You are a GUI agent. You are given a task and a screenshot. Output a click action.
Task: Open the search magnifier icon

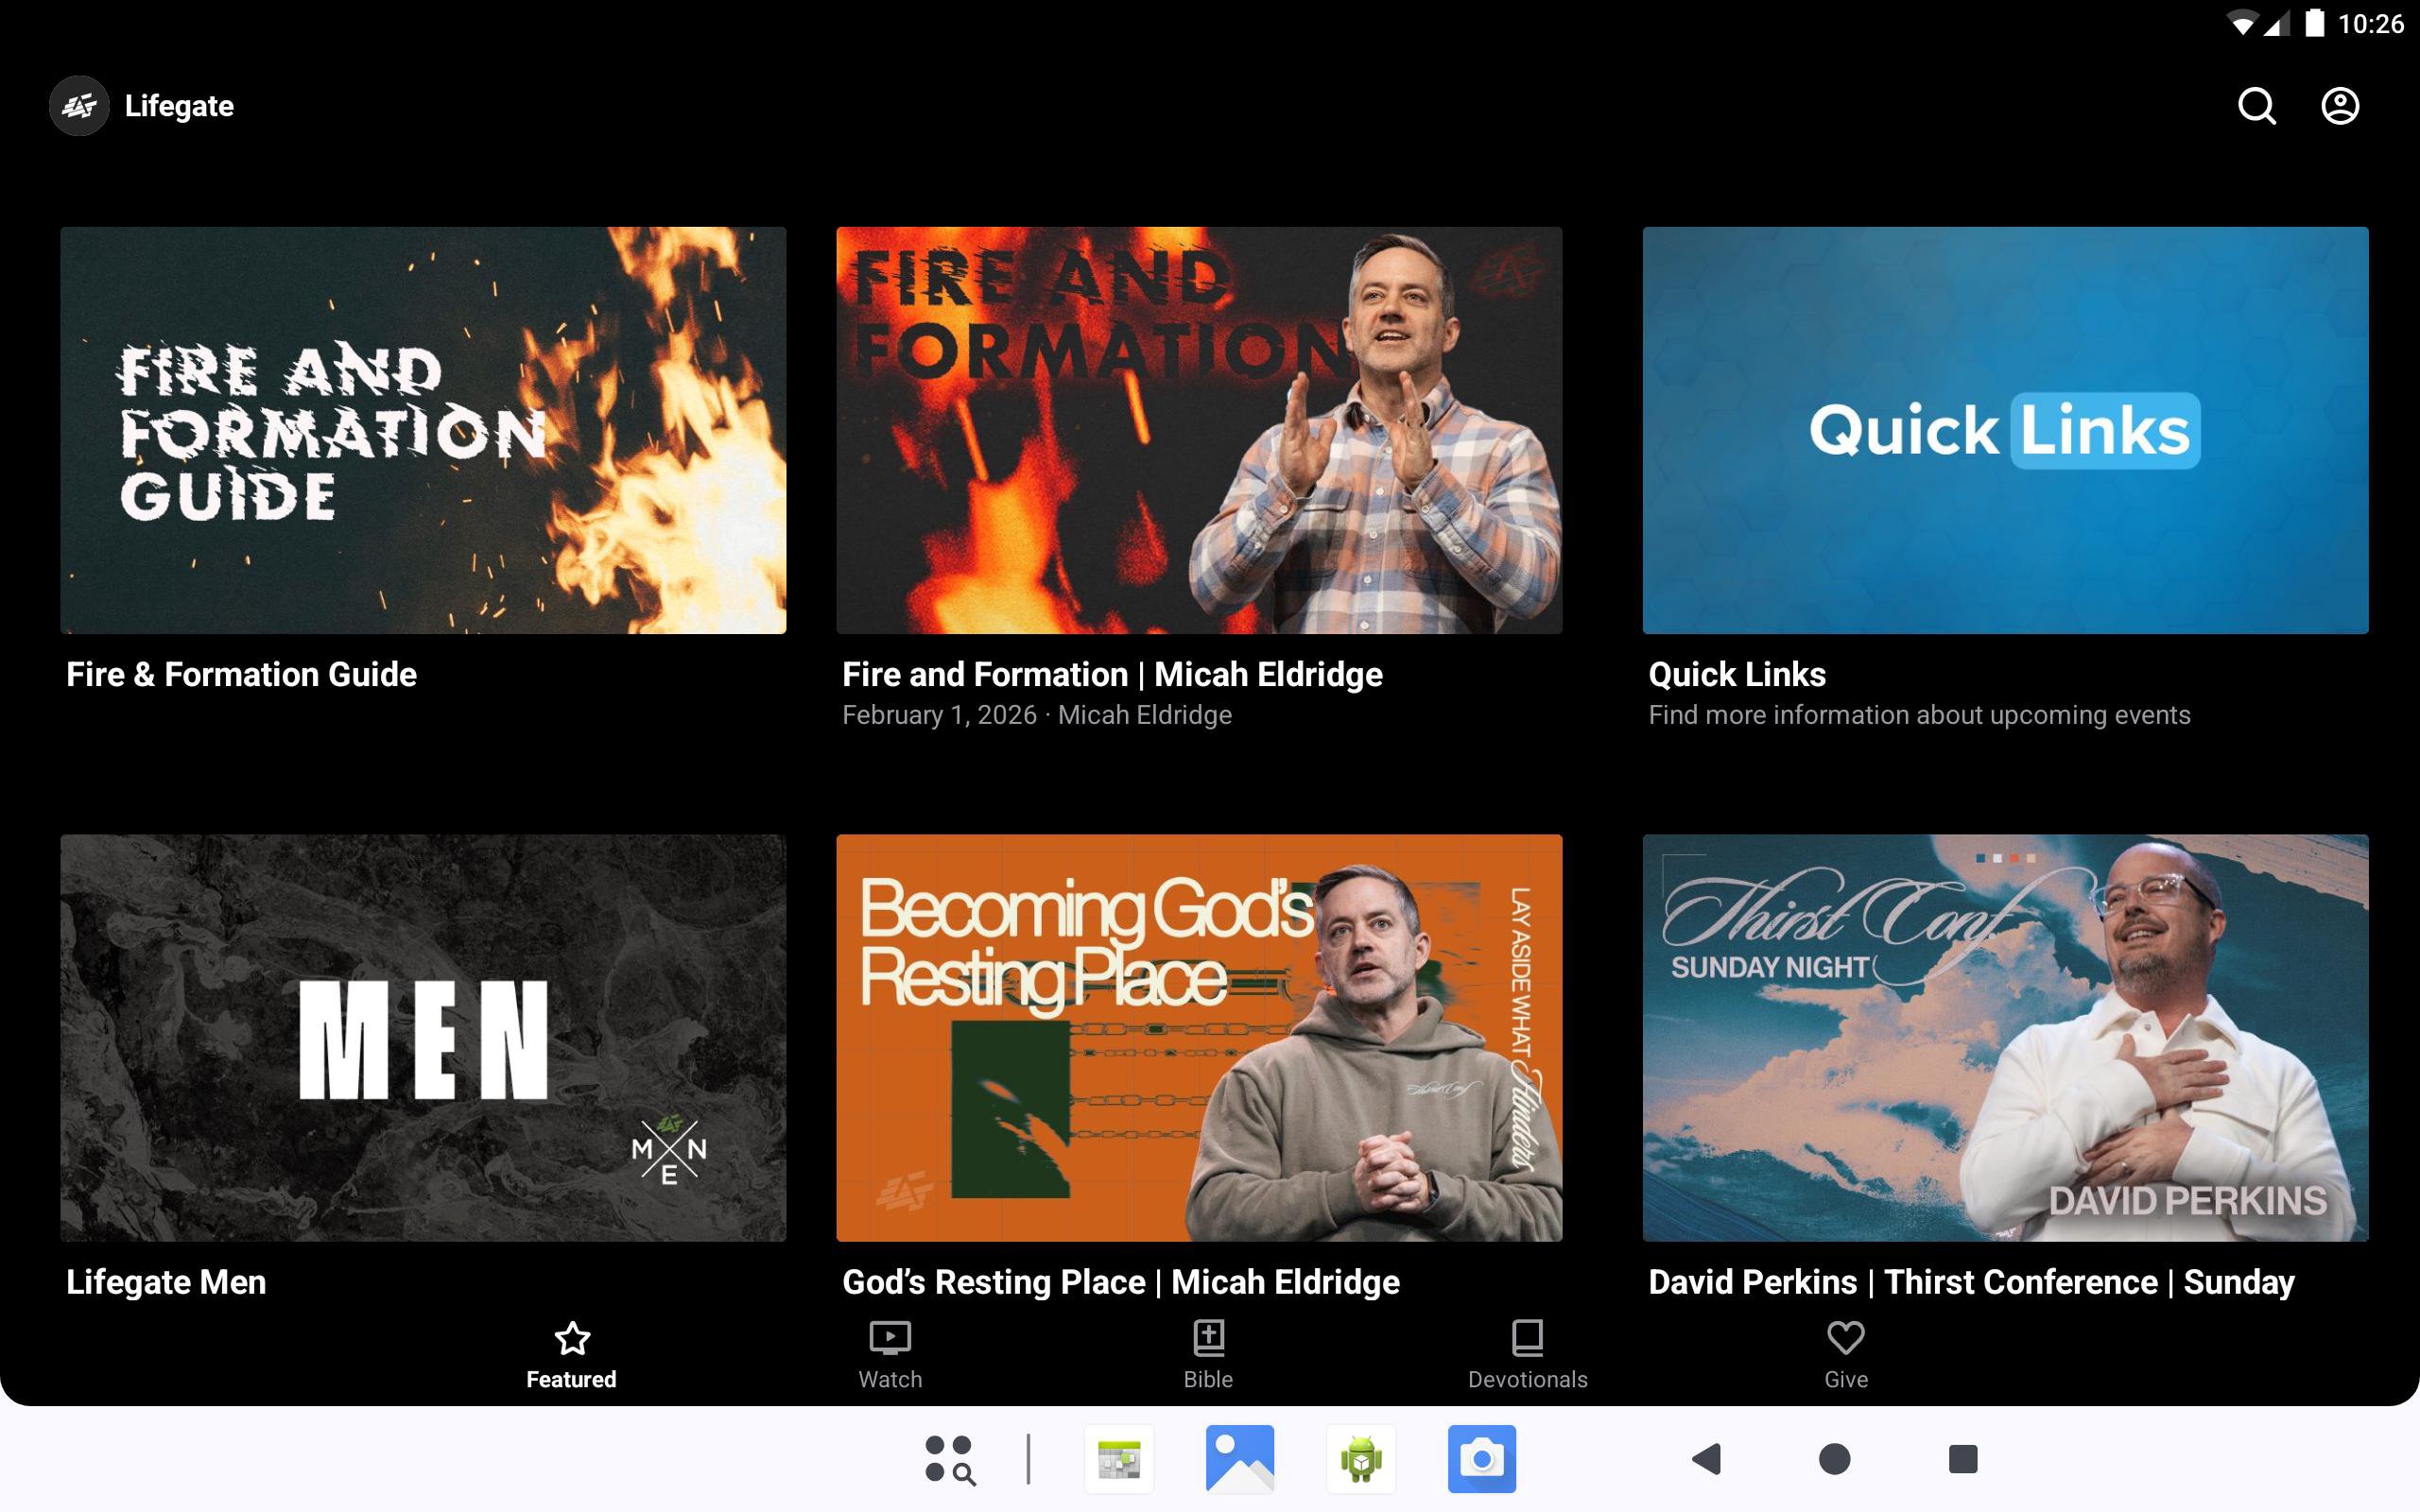[x=2256, y=106]
